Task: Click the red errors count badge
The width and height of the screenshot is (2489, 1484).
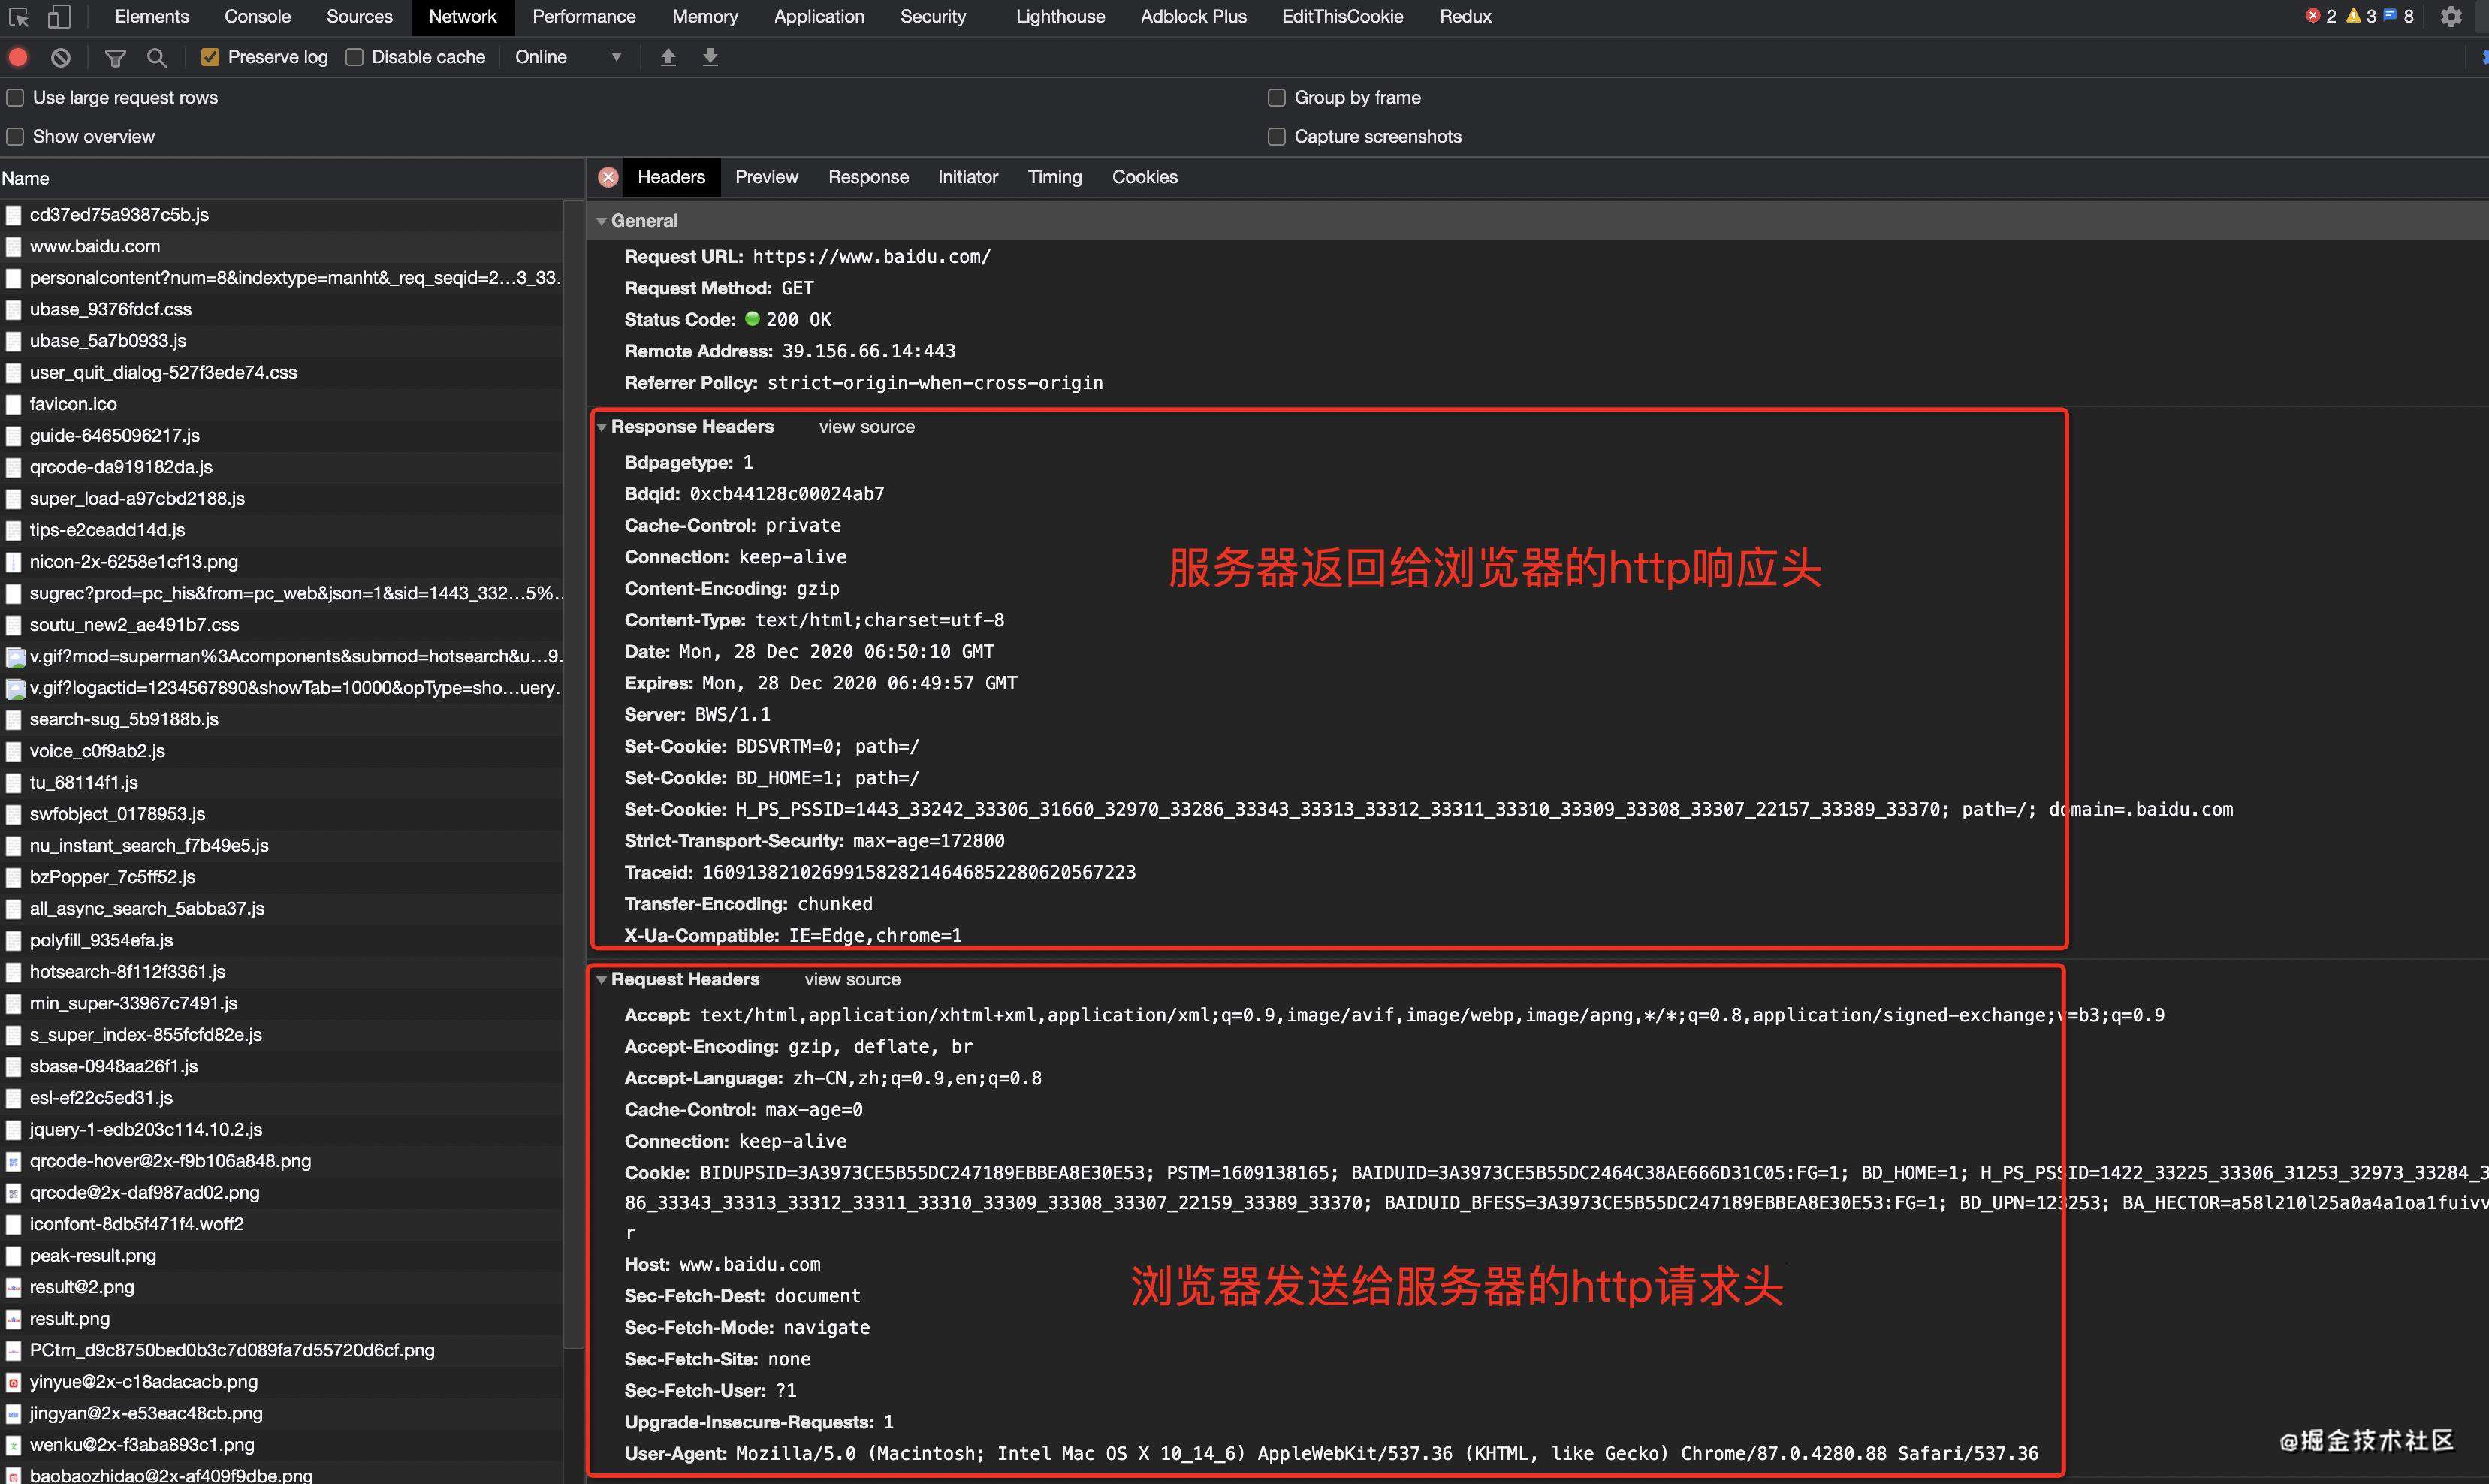Action: [2321, 16]
